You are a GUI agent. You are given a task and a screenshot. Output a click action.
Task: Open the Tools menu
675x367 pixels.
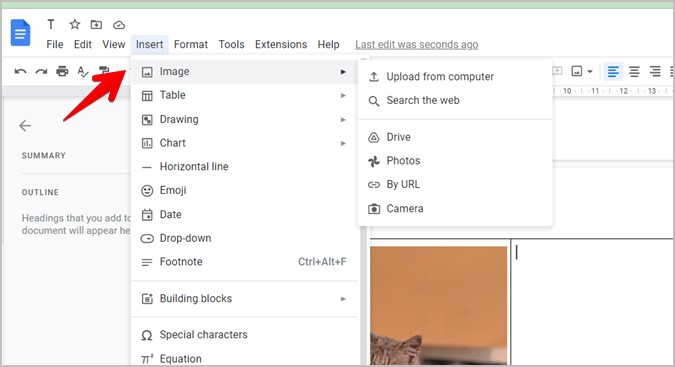[231, 44]
